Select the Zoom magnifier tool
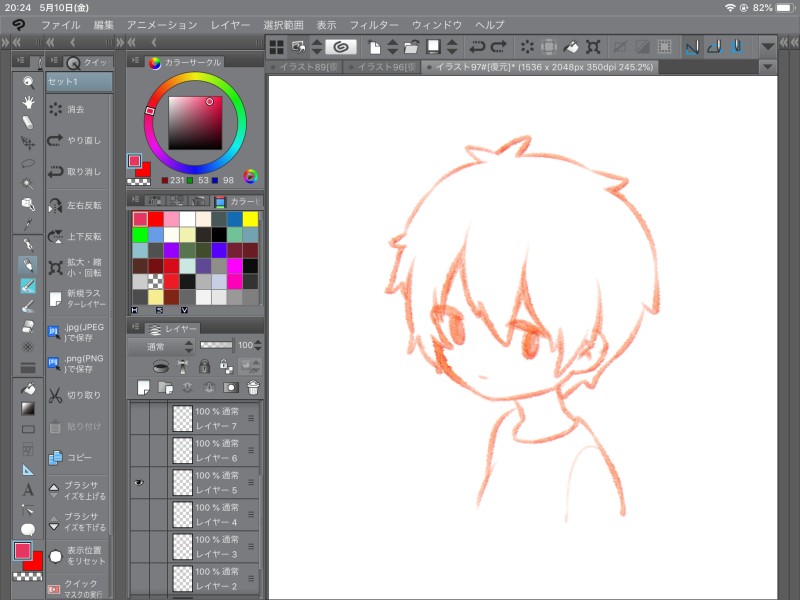 (x=28, y=82)
